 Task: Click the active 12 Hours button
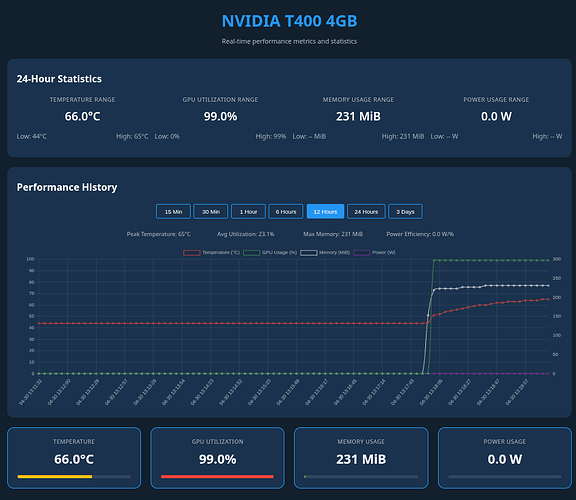325,212
